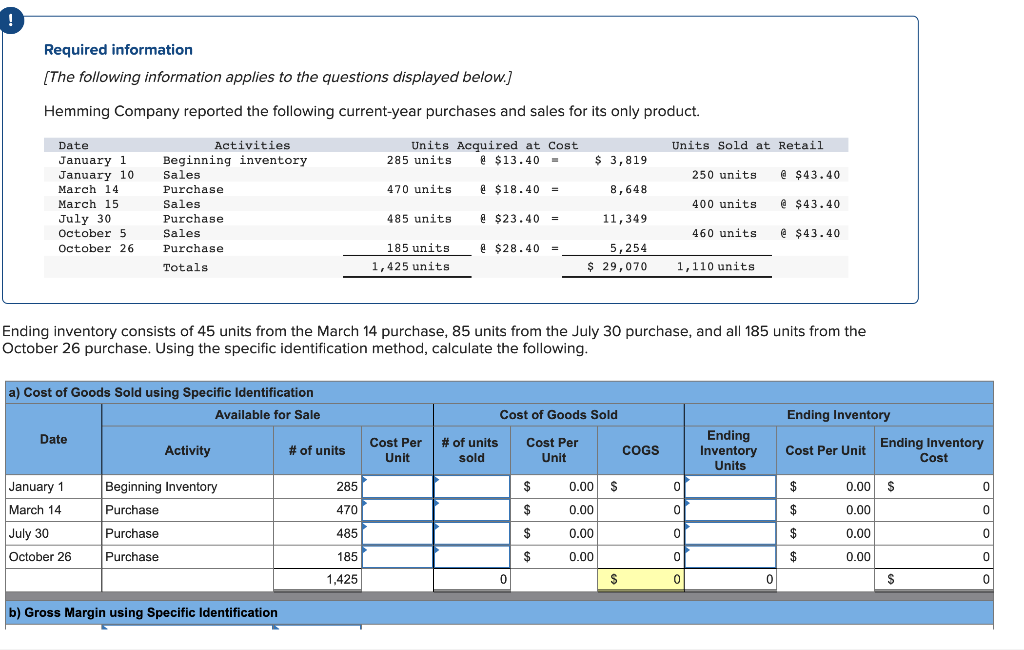Click the July 30 units sold entry cell
The width and height of the screenshot is (1024, 650).
click(x=471, y=534)
